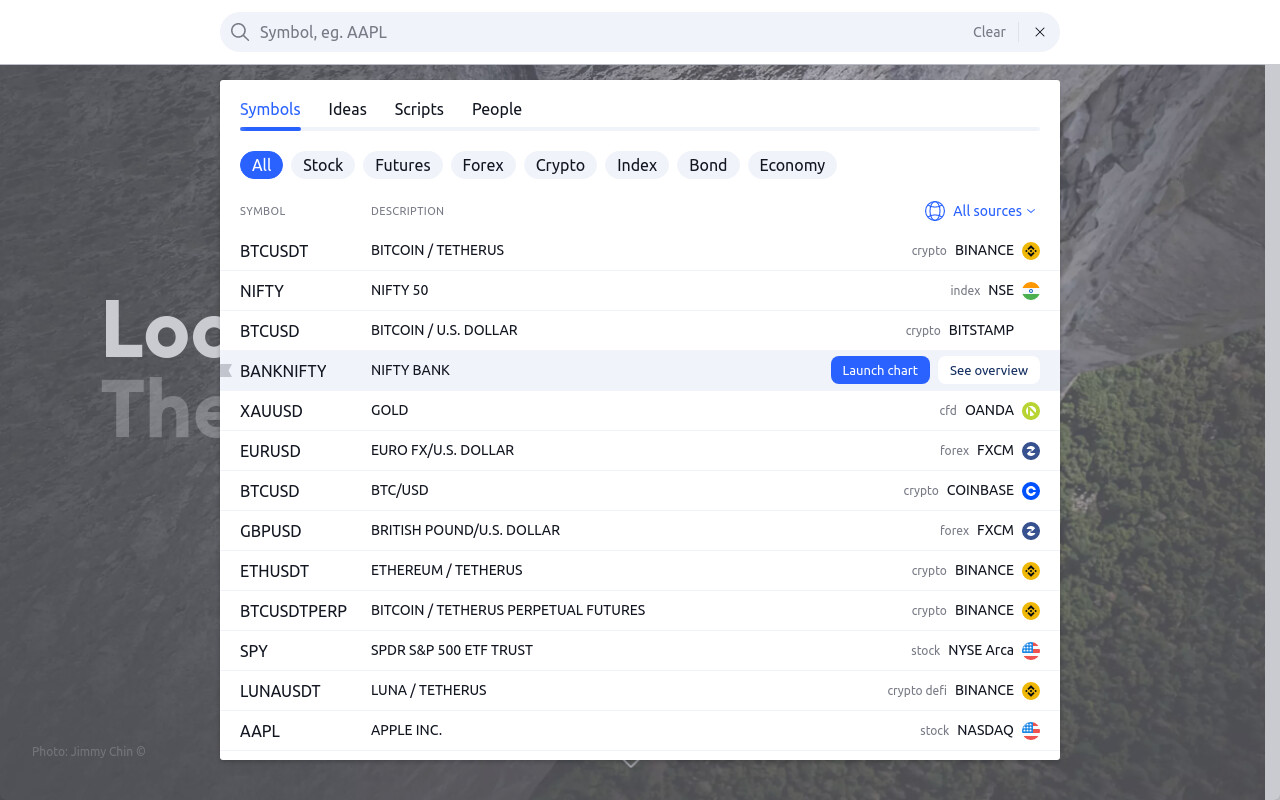Click the GOLD description

(389, 410)
